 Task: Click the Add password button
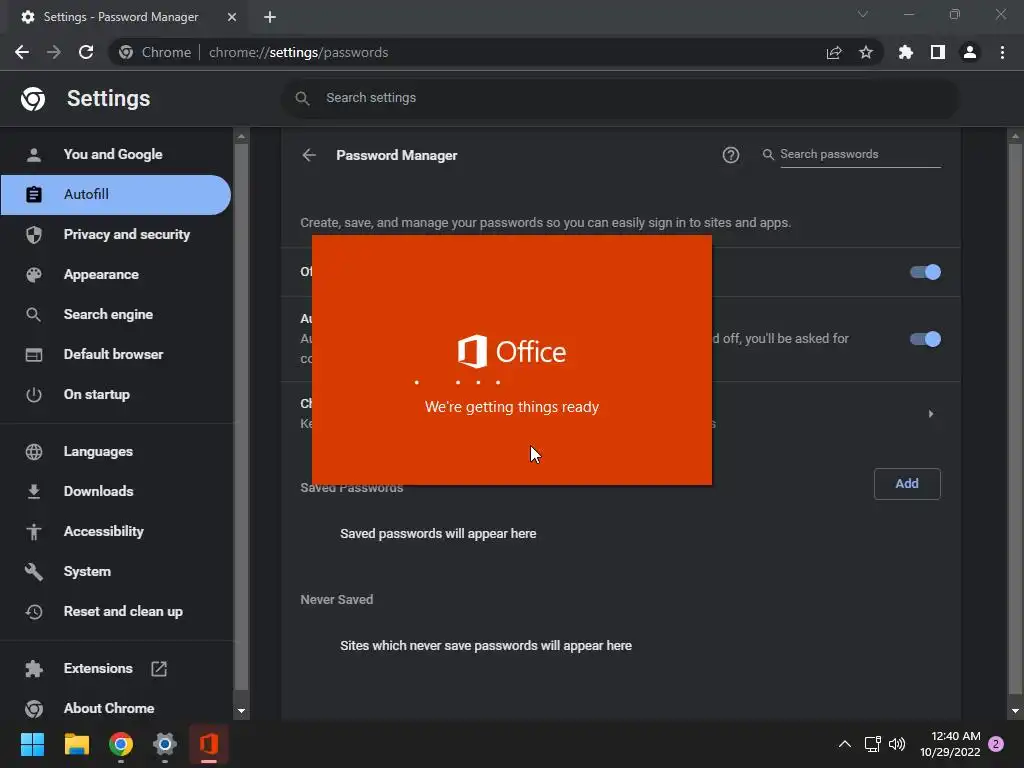pyautogui.click(x=907, y=484)
